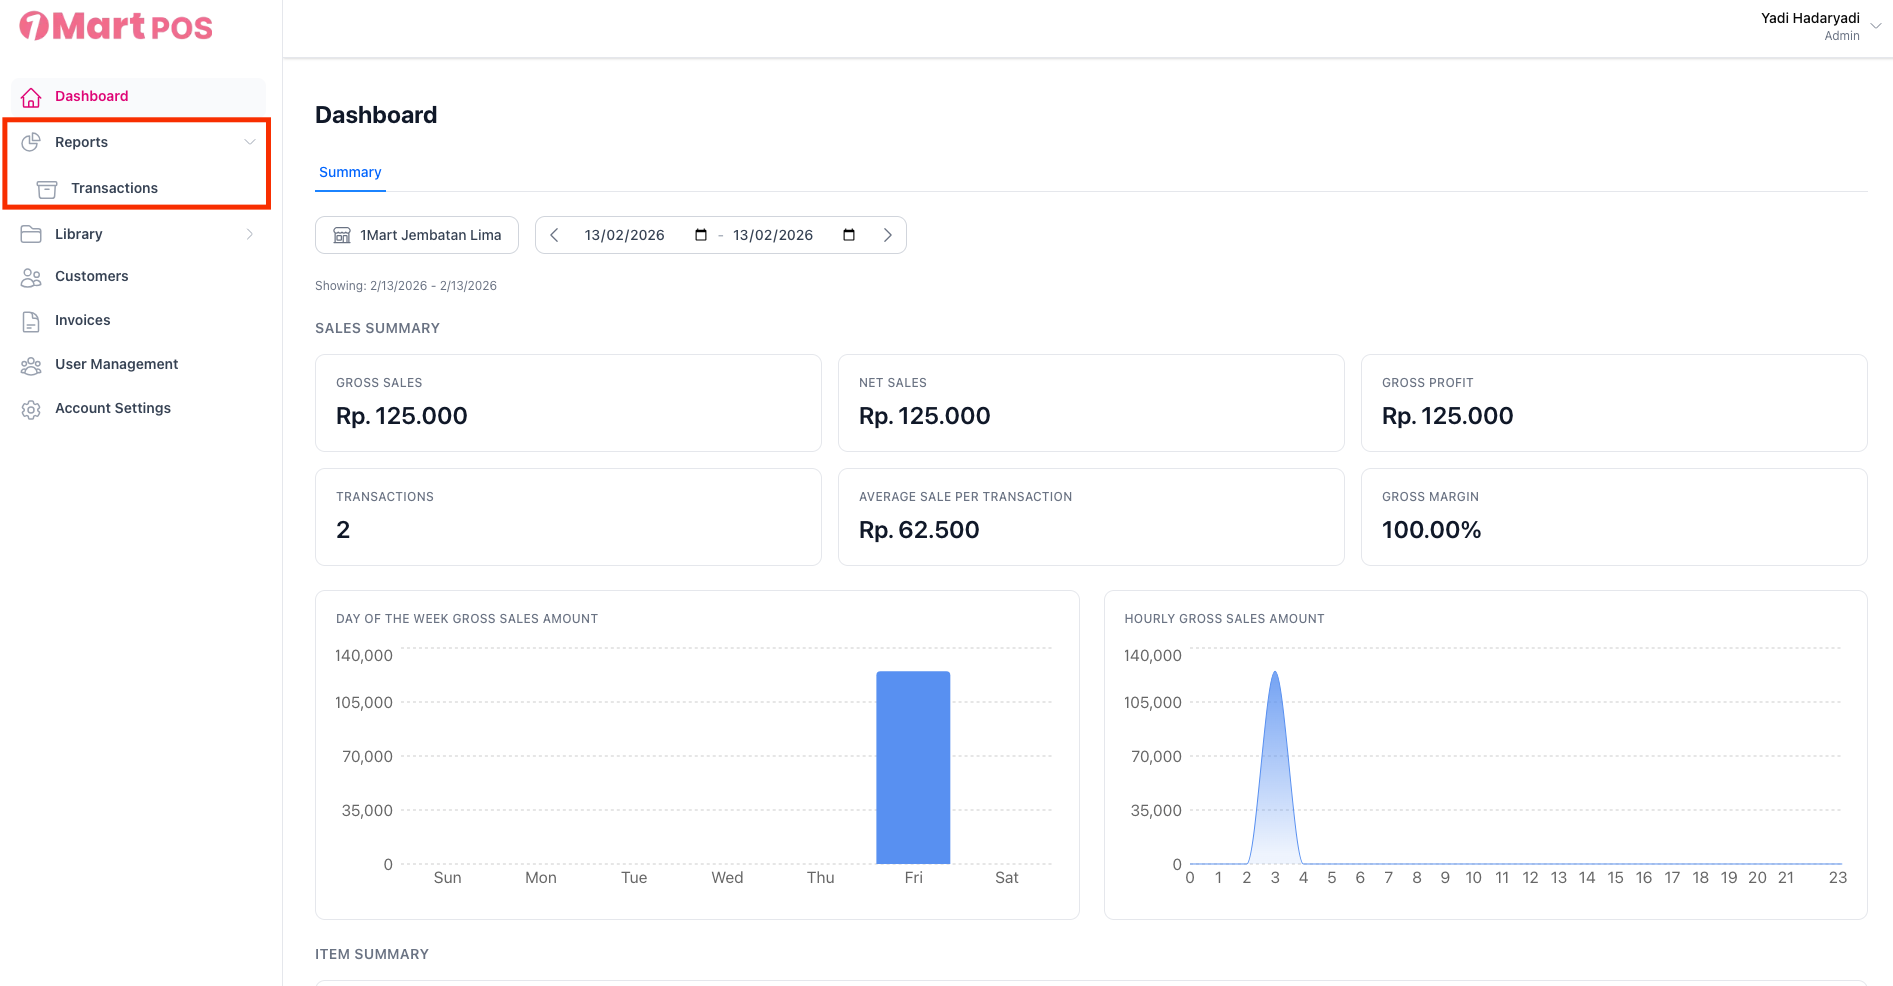Switch to the Summary tab
This screenshot has width=1893, height=986.
pos(350,172)
